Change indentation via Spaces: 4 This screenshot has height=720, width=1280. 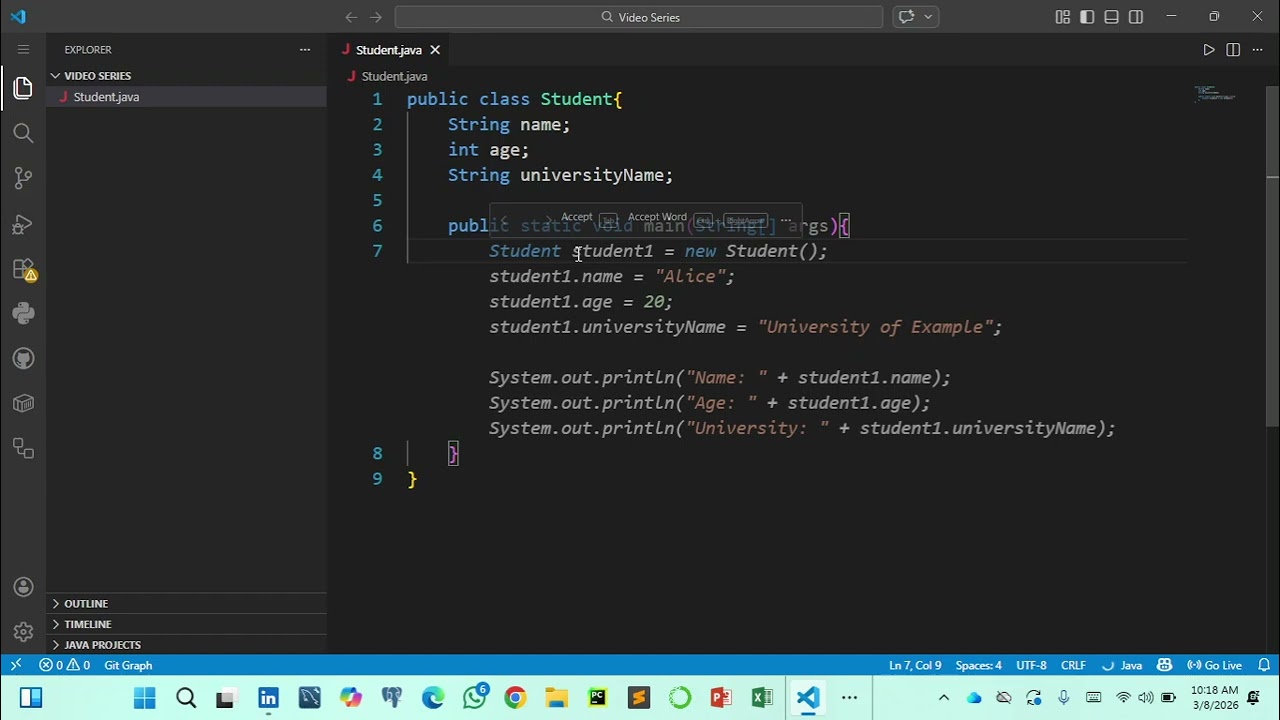[978, 665]
